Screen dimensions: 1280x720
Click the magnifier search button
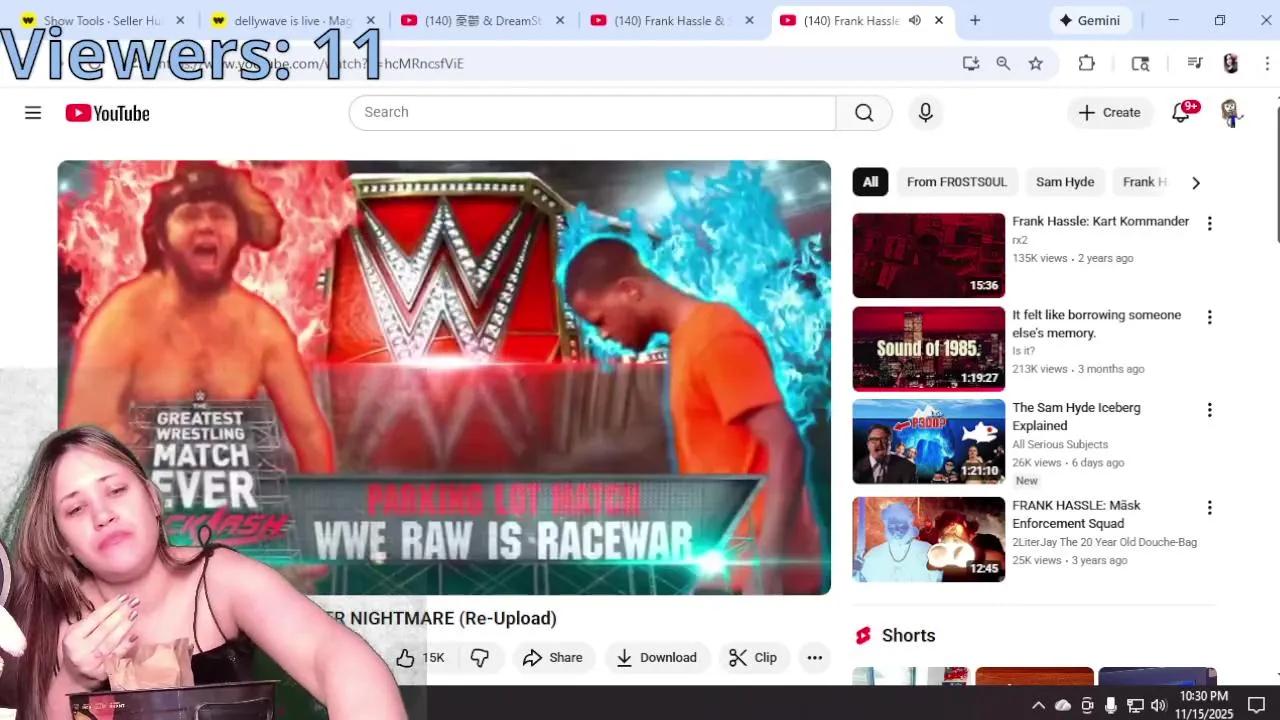click(864, 112)
